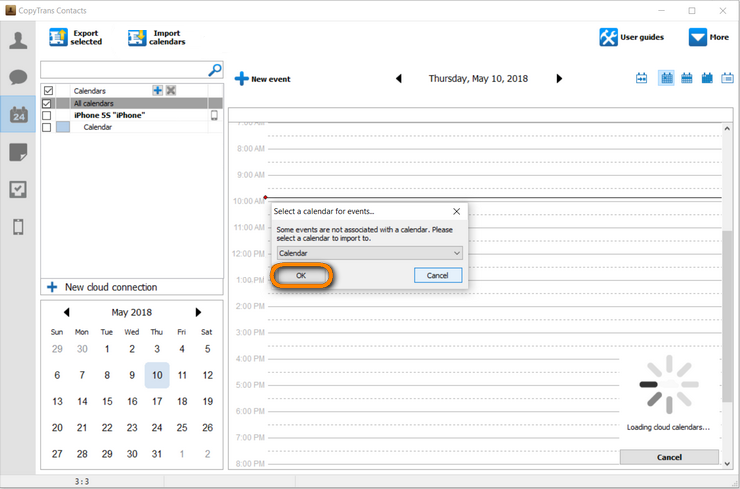Viewport: 740px width, 489px height.
Task: Expand the Calendar dropdown in dialog
Action: (x=457, y=253)
